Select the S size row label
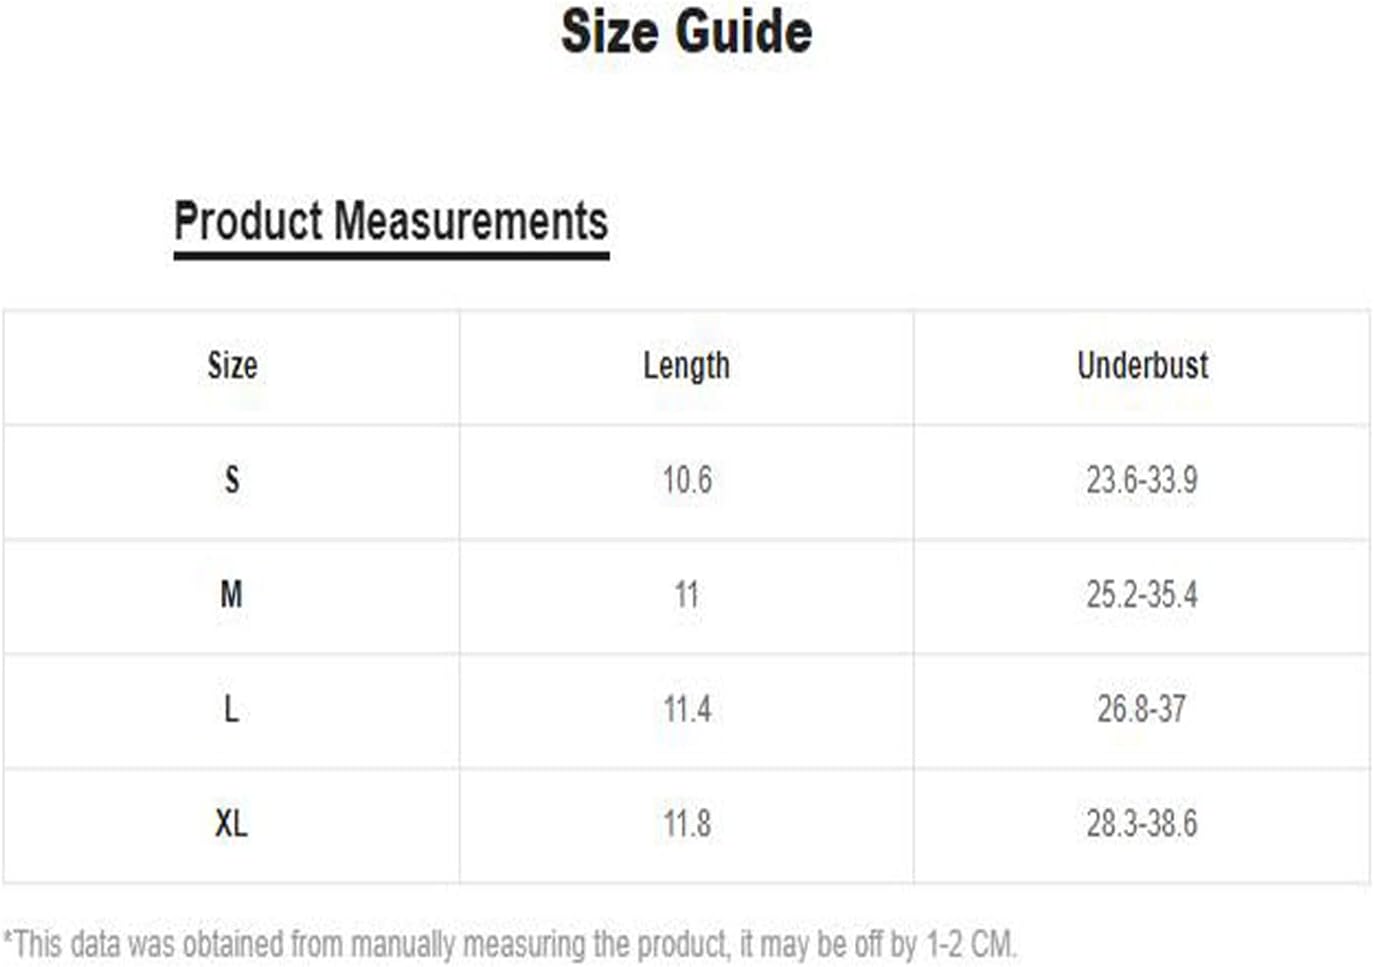The height and width of the screenshot is (967, 1374). point(232,480)
